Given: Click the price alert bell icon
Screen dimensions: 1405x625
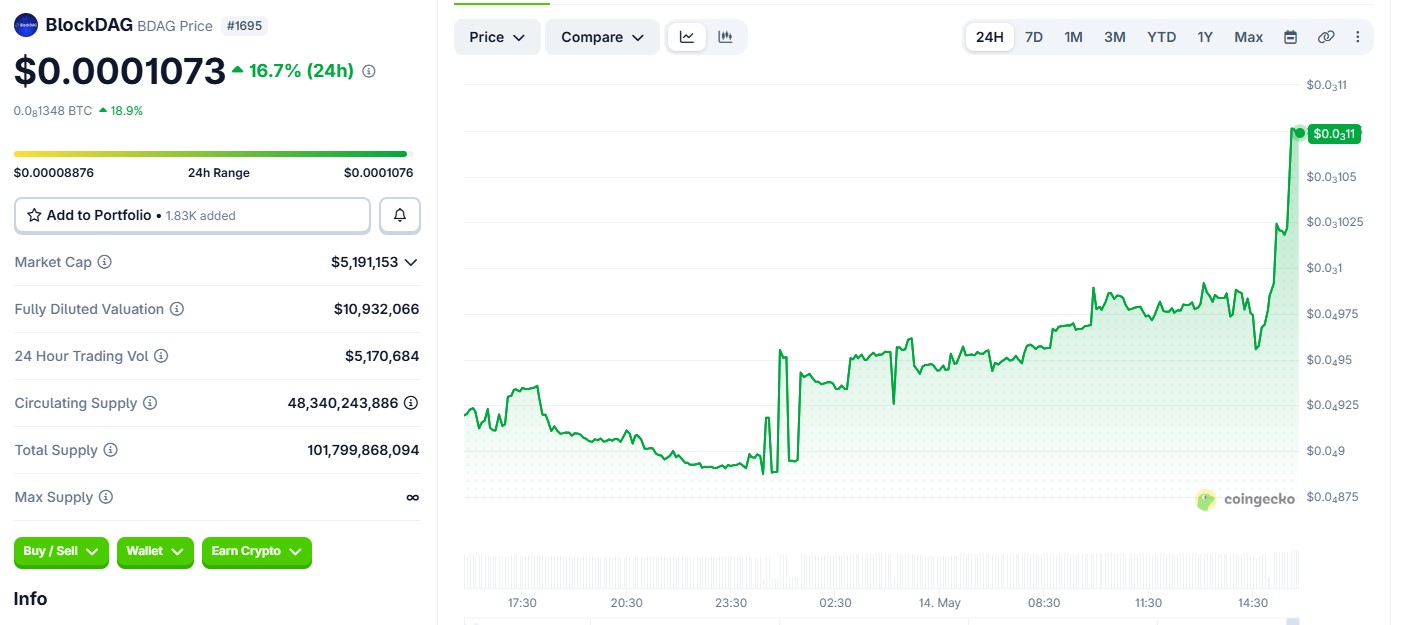Looking at the screenshot, I should [x=400, y=215].
